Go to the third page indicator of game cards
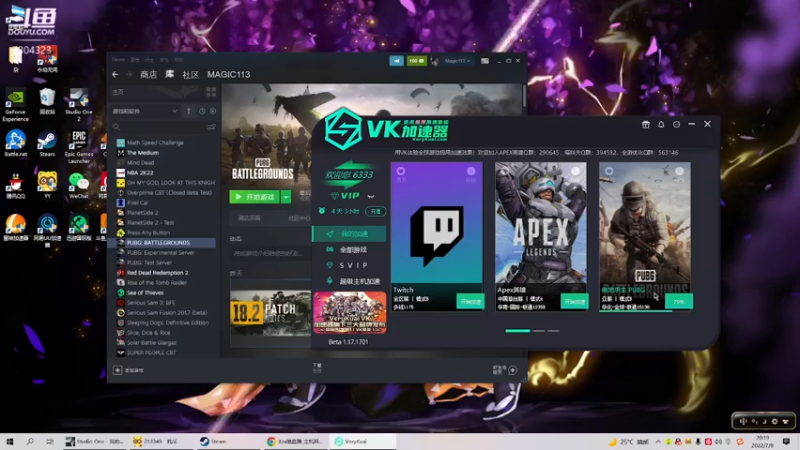 553,331
